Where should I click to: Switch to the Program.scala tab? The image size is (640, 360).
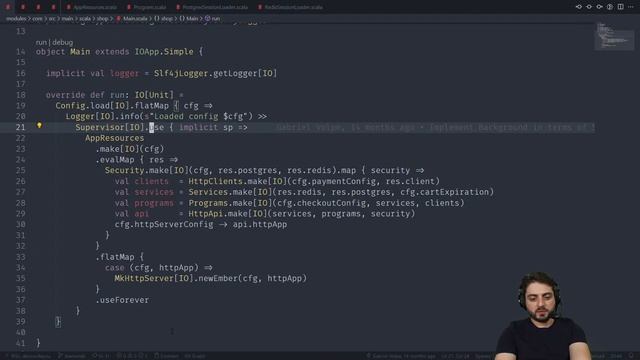click(x=147, y=7)
